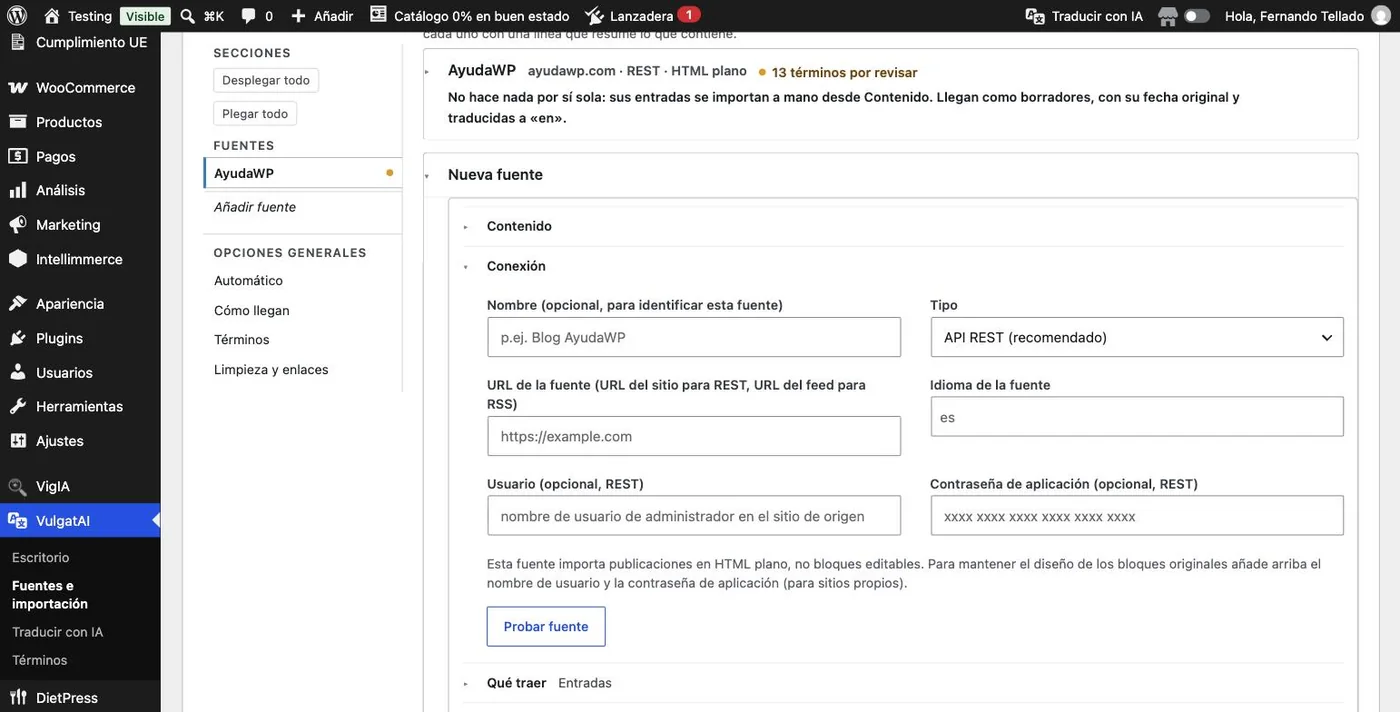This screenshot has width=1400, height=712.
Task: Toggle the switch beside Hola, Fernando Tellado
Action: (x=1197, y=16)
